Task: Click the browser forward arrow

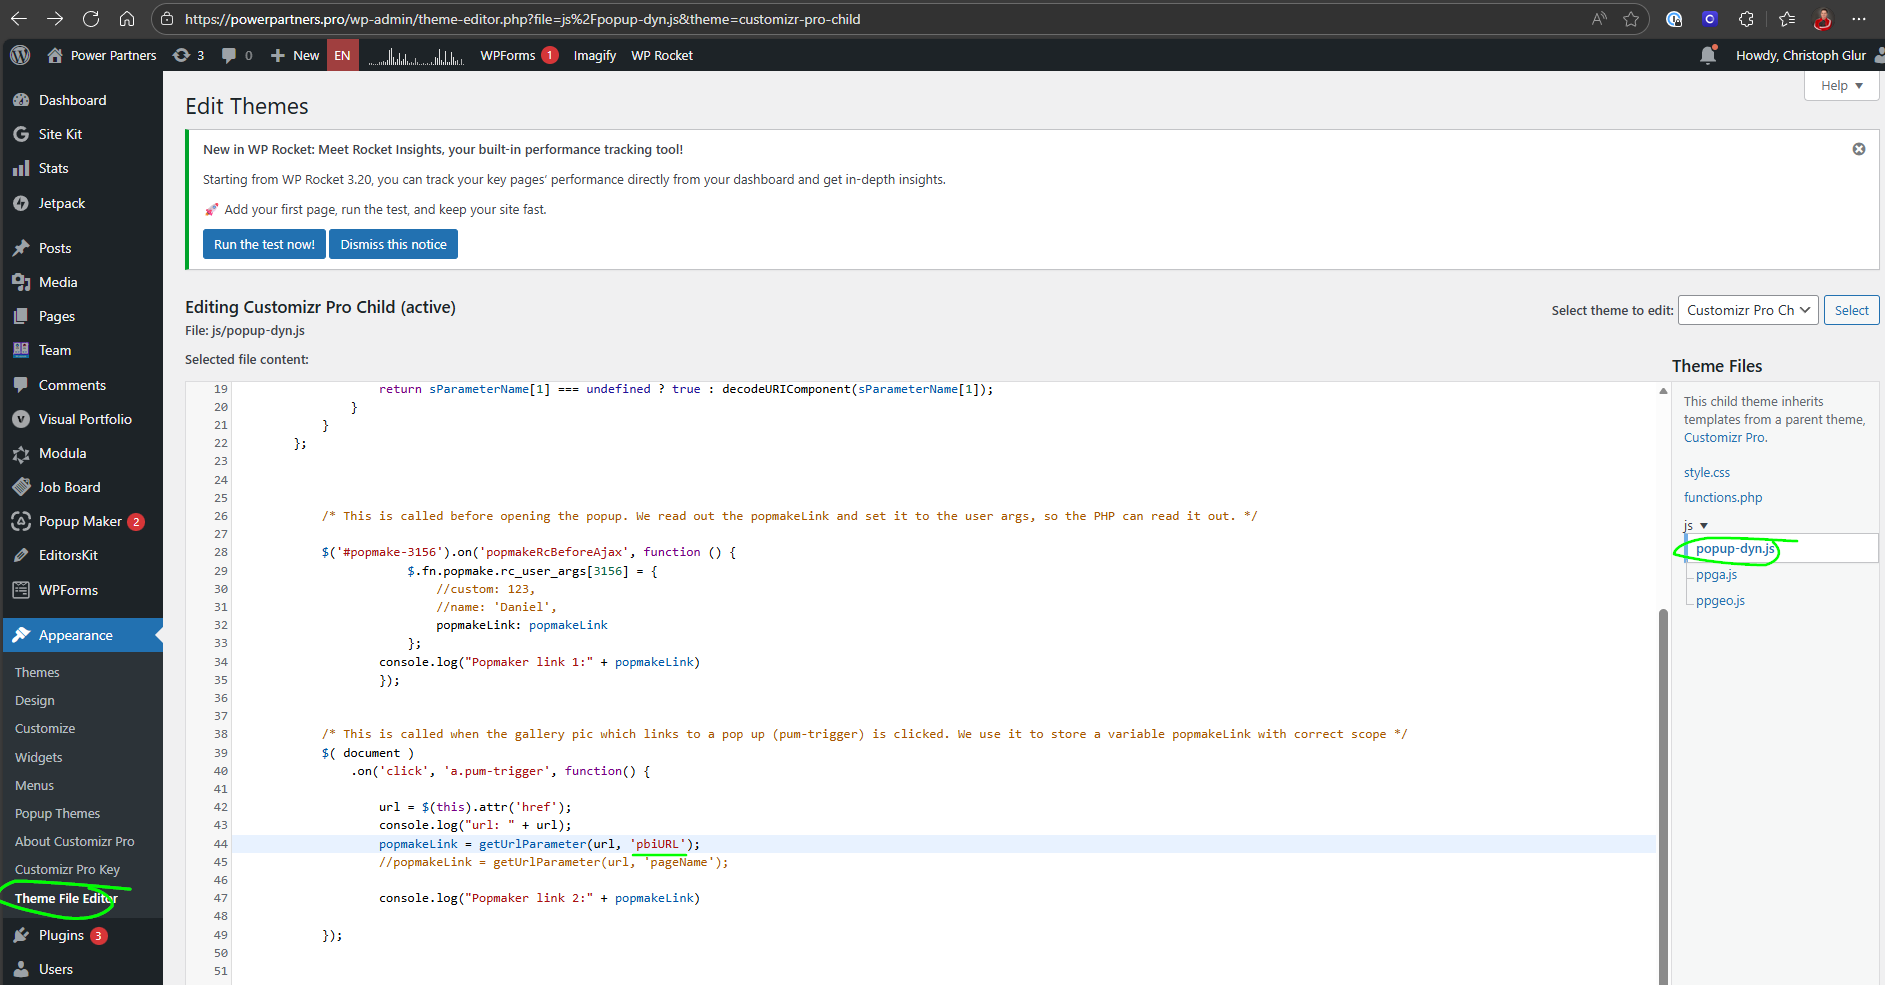Action: click(x=55, y=19)
